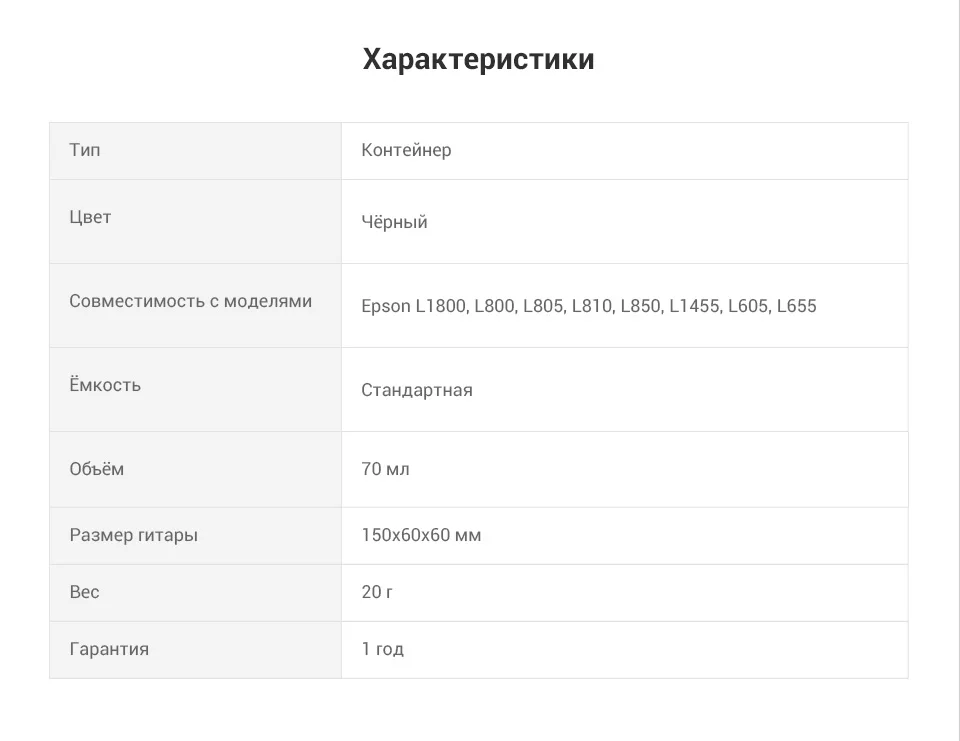Click the 1 год warranty value
The width and height of the screenshot is (960, 741).
click(x=383, y=649)
